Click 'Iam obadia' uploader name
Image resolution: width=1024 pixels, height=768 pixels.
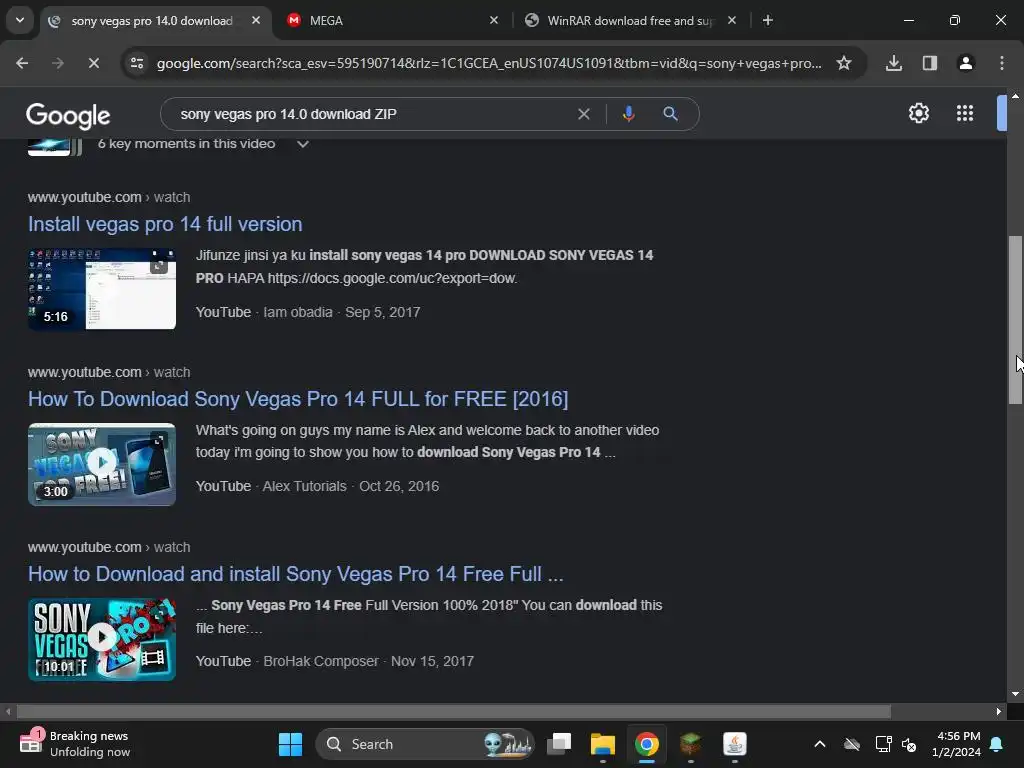tap(298, 312)
